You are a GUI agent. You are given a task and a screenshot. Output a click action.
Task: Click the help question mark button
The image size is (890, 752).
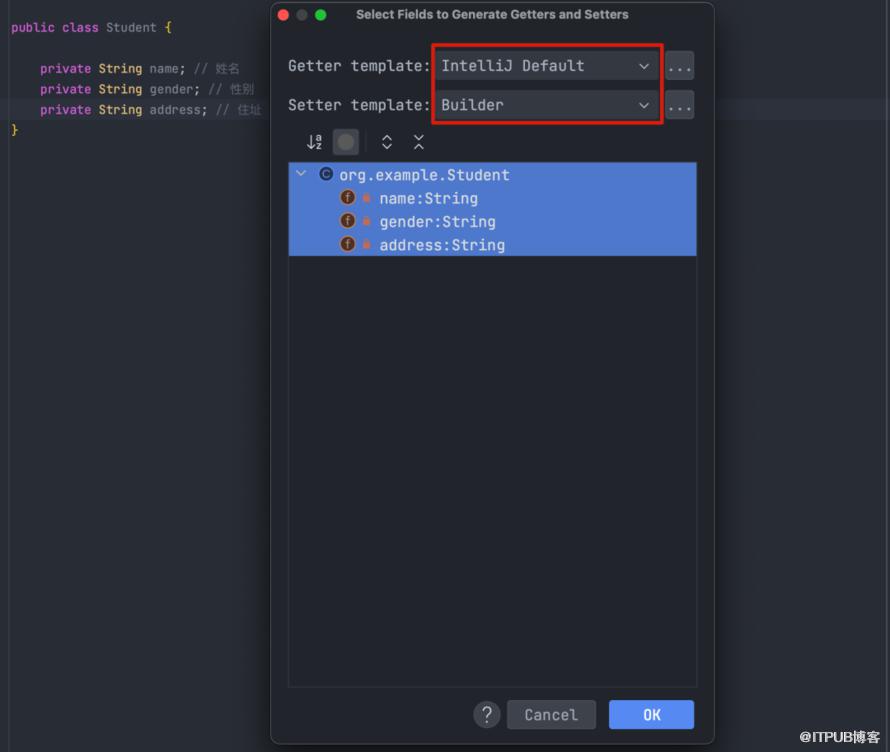coord(486,714)
